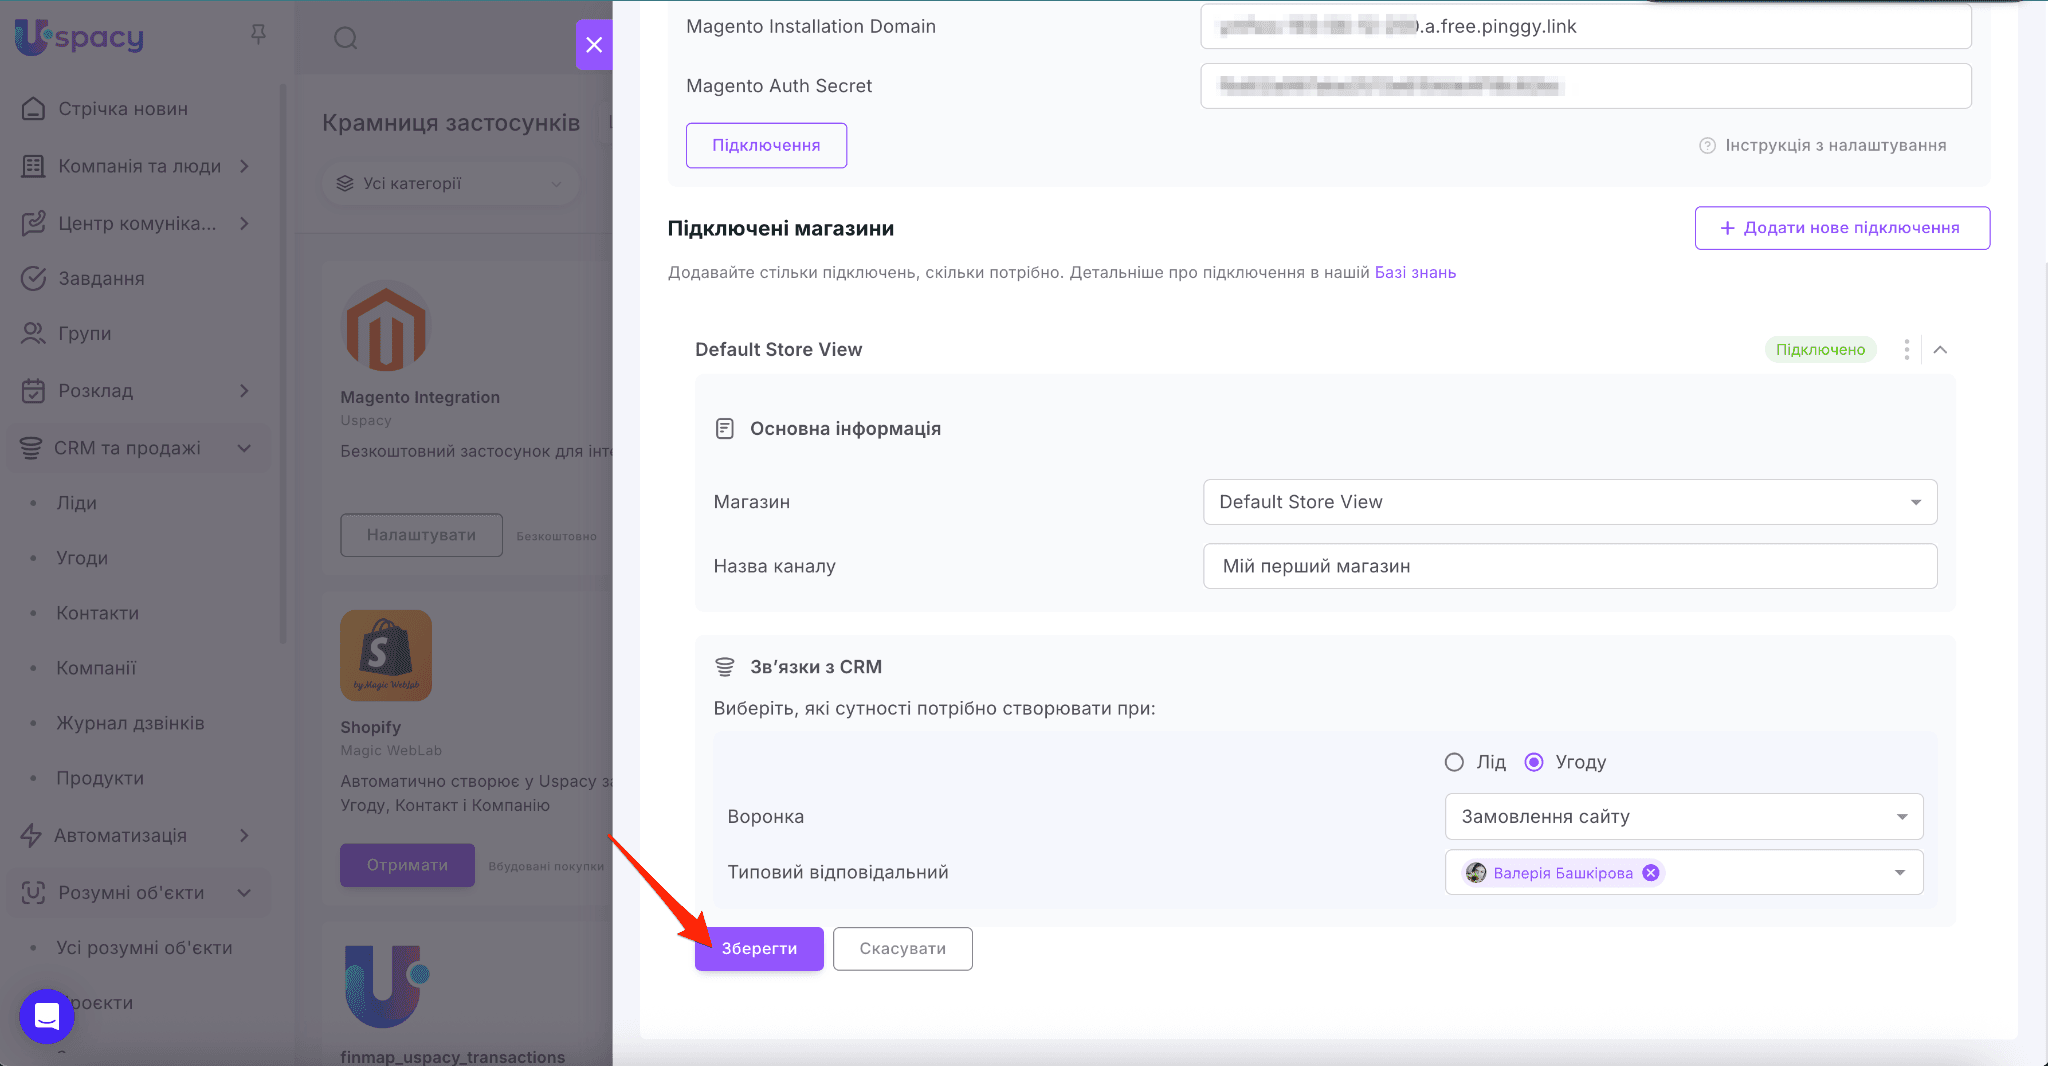Viewport: 2048px width, 1066px height.
Task: Open the Угоди section
Action: [82, 558]
